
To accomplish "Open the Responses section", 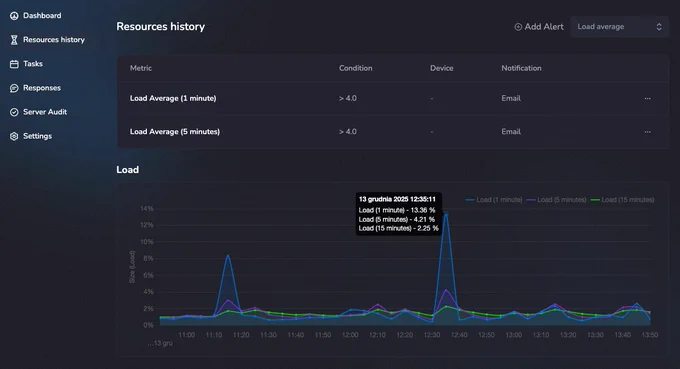I will click(42, 88).
